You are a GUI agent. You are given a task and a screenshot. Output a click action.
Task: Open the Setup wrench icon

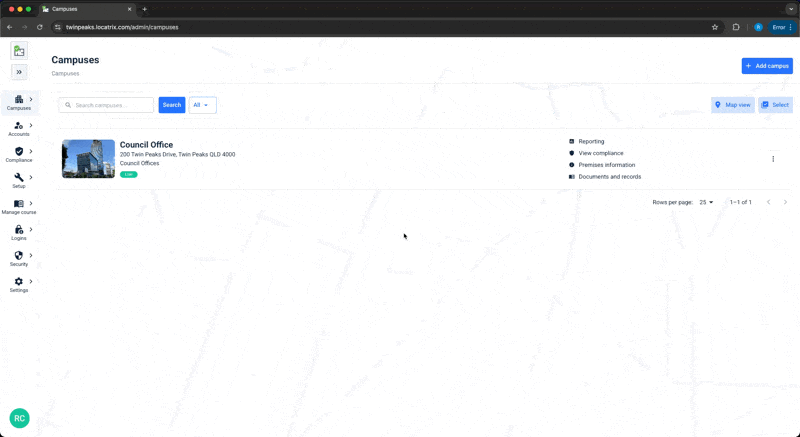(x=19, y=177)
